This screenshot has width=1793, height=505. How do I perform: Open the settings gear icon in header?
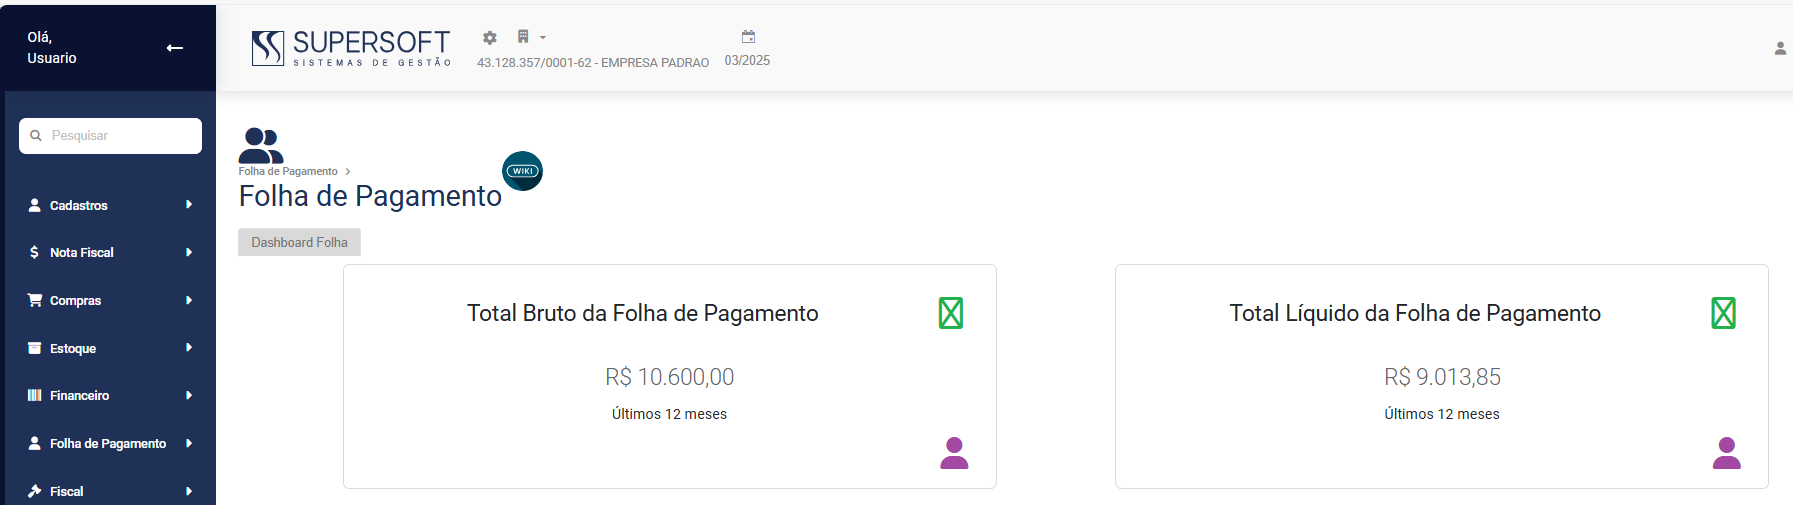(490, 38)
